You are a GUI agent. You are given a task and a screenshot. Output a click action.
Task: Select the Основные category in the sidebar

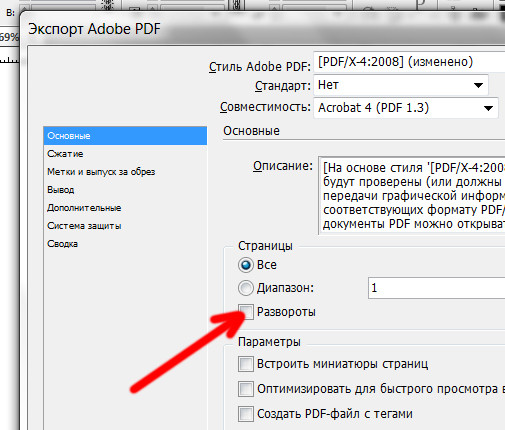(x=125, y=136)
